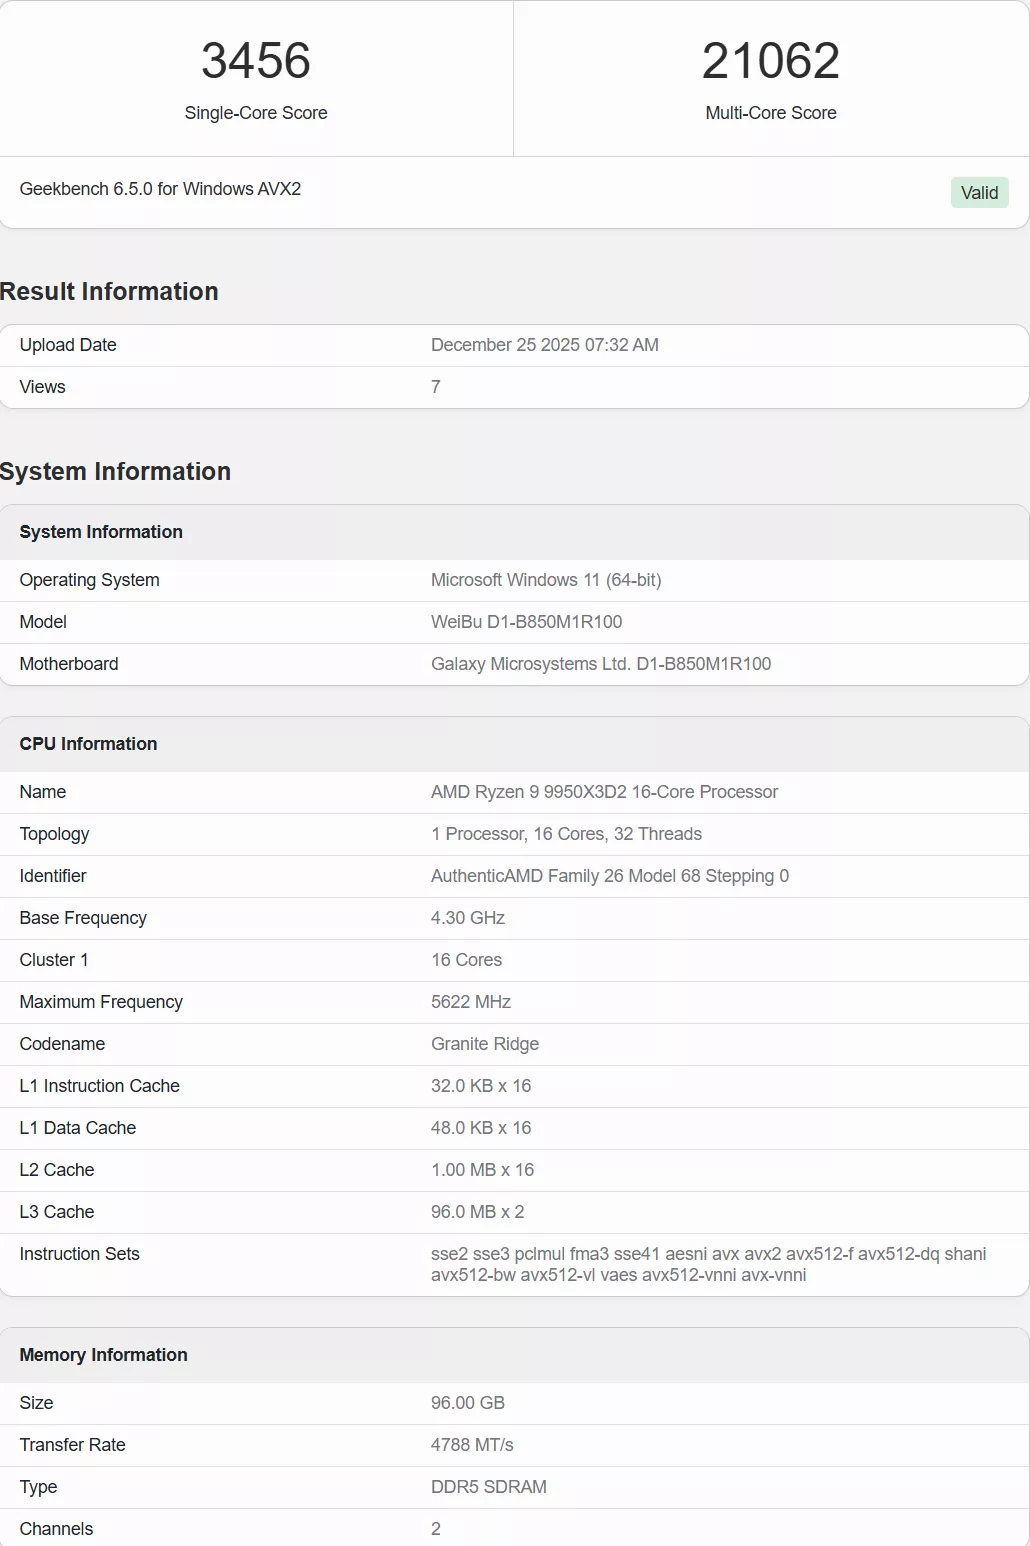Select the Base Frequency value 4.30 GHz
Image resolution: width=1030 pixels, height=1546 pixels.
tap(468, 917)
